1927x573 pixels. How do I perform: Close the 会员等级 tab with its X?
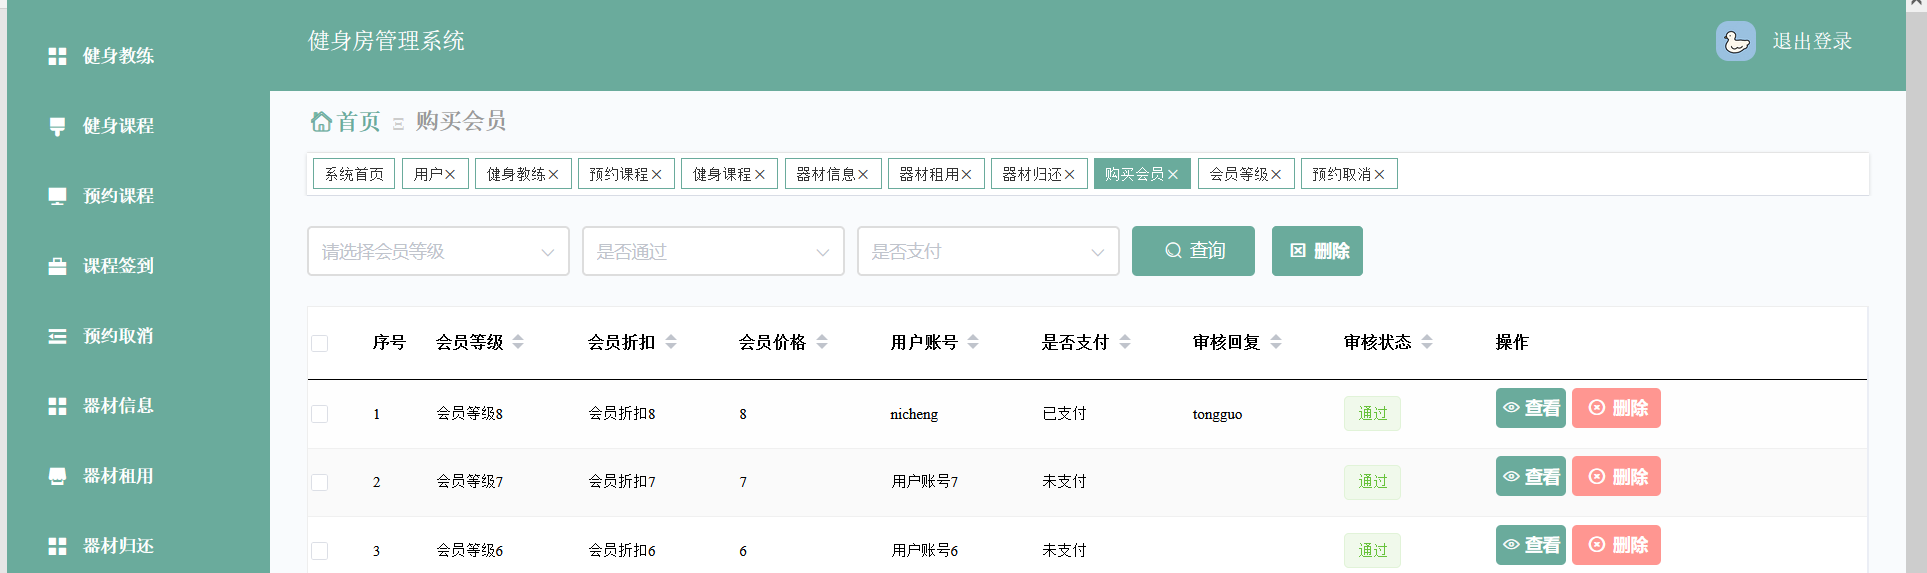(x=1276, y=174)
